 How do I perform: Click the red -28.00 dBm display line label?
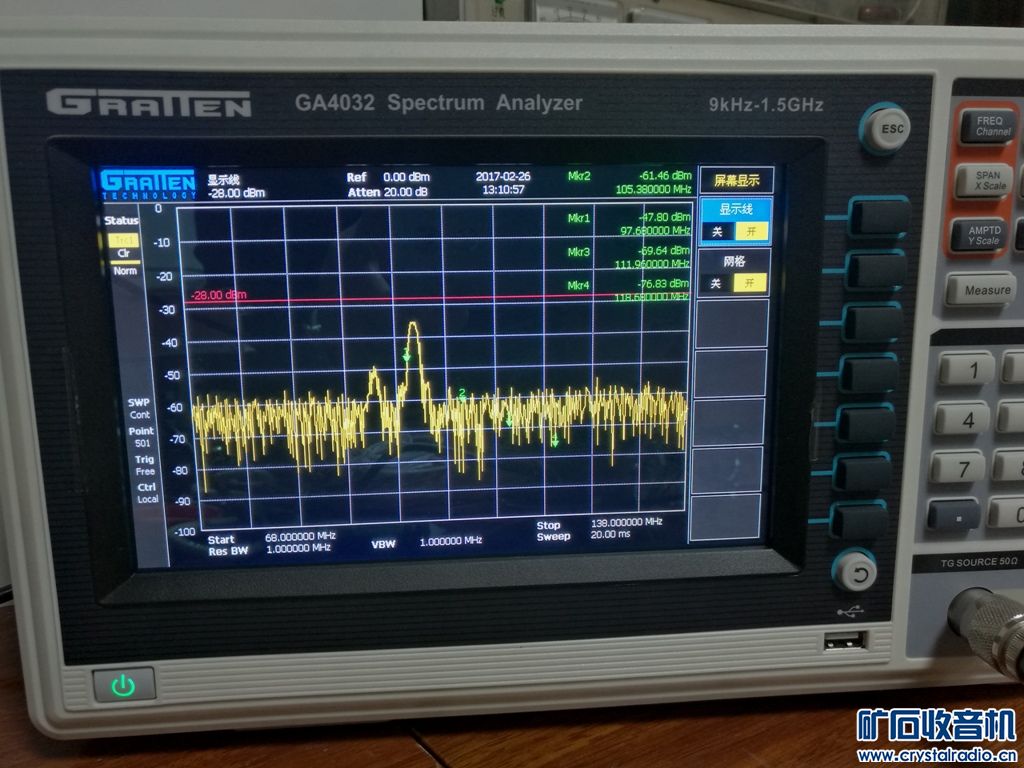click(x=218, y=295)
